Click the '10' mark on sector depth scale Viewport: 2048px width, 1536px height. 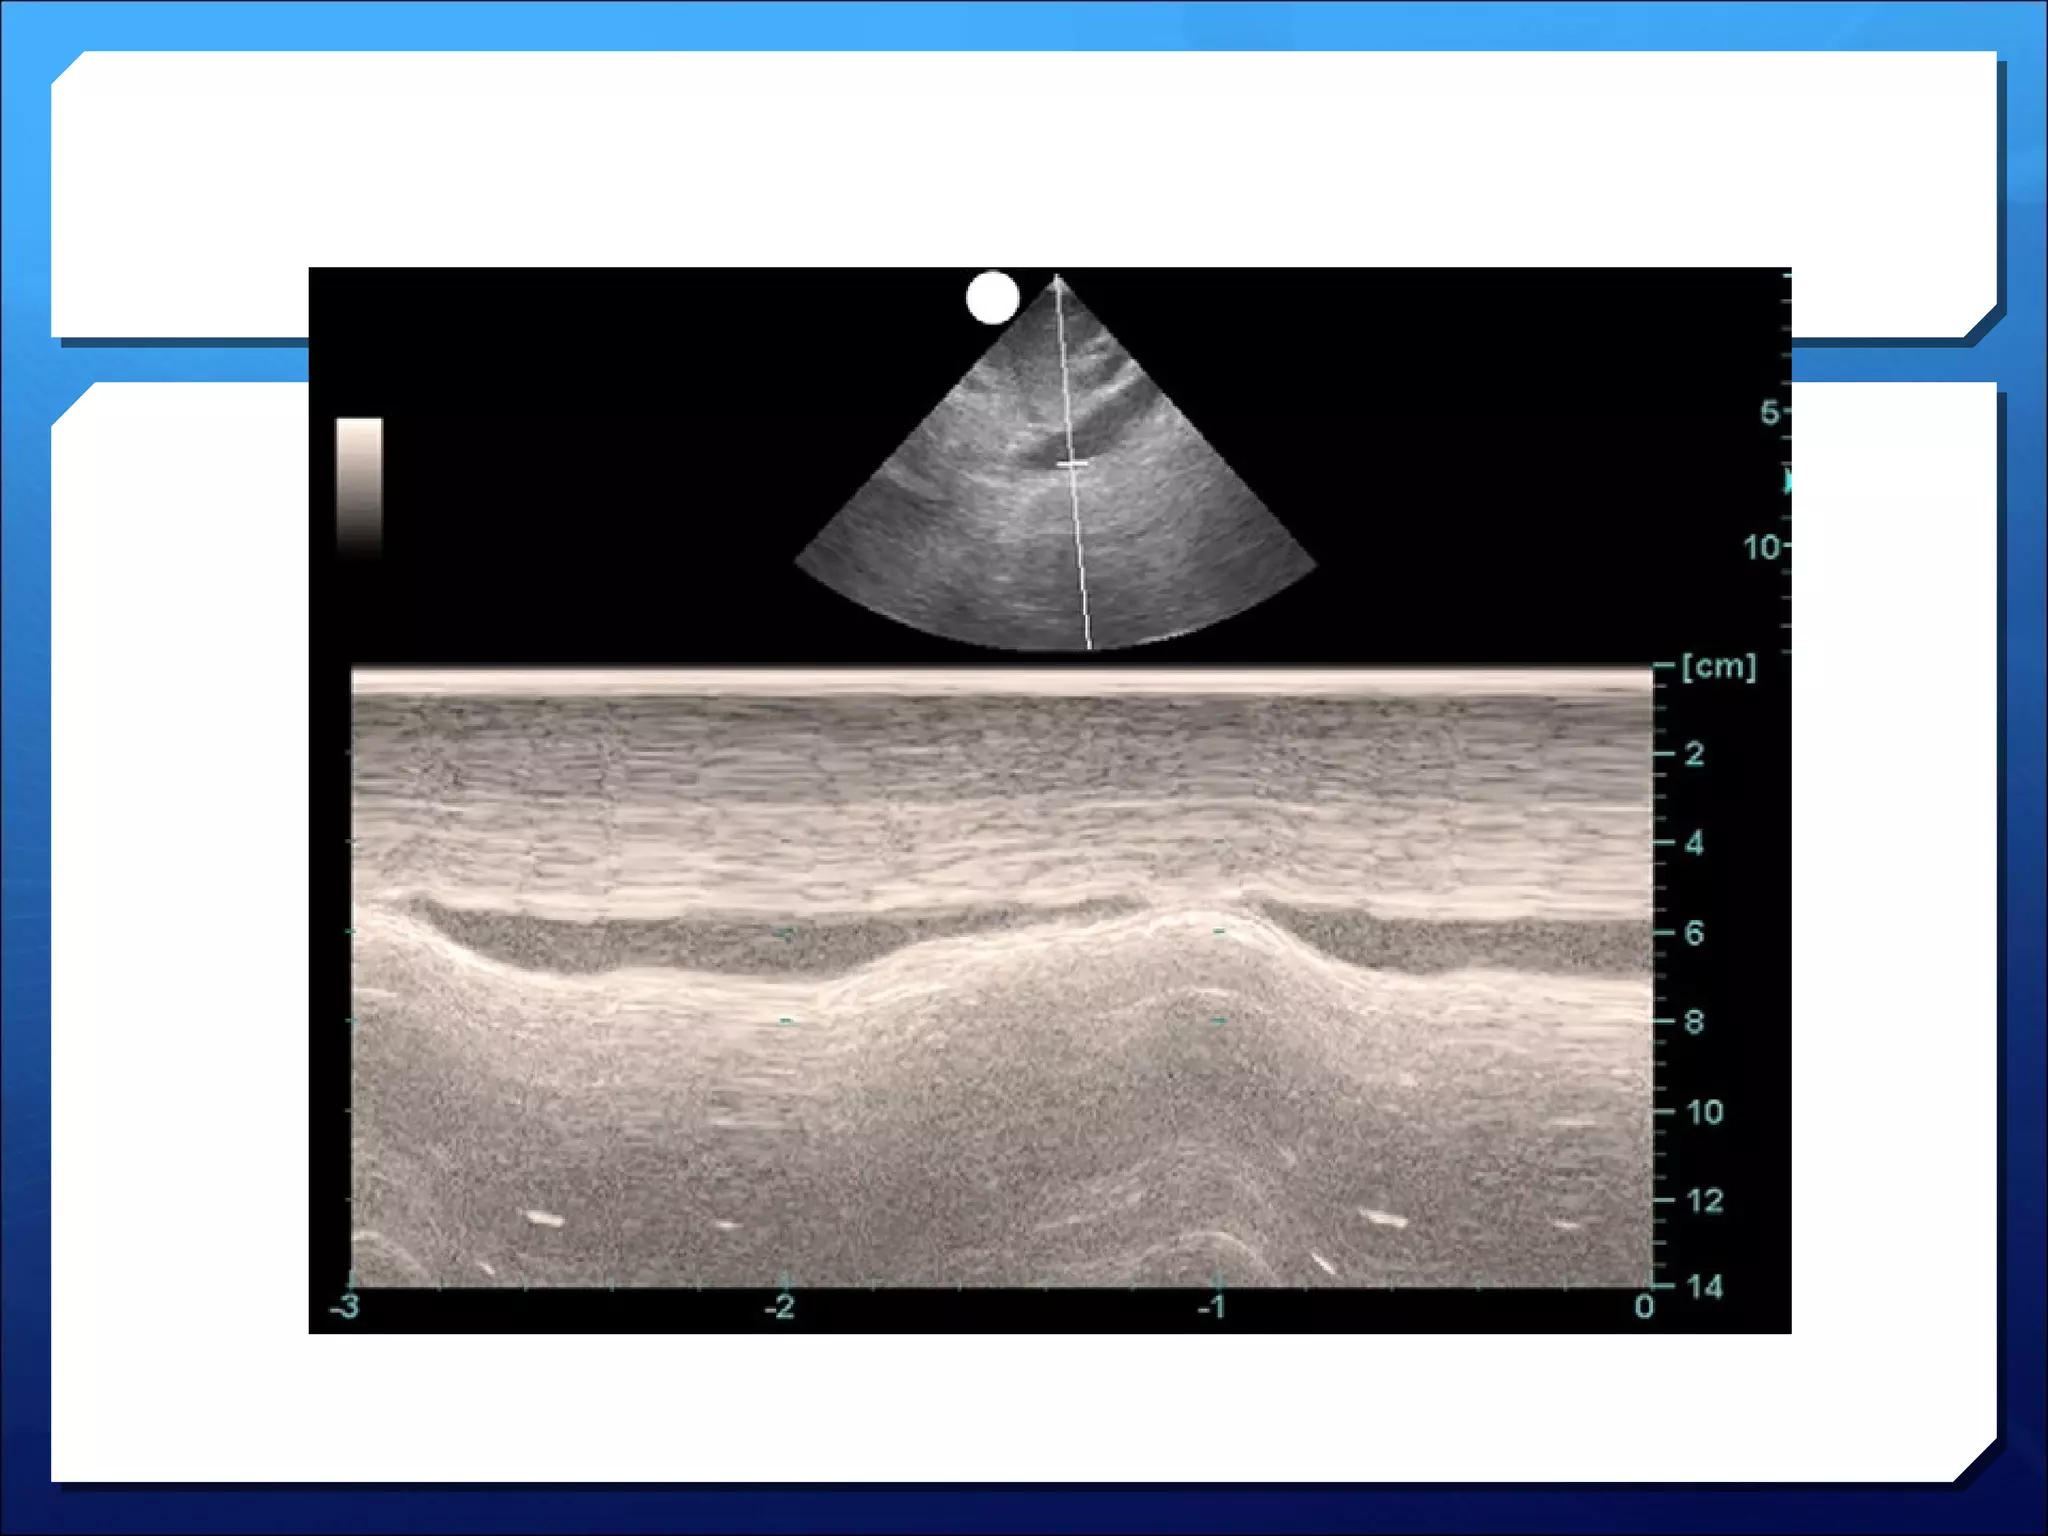click(x=1762, y=547)
